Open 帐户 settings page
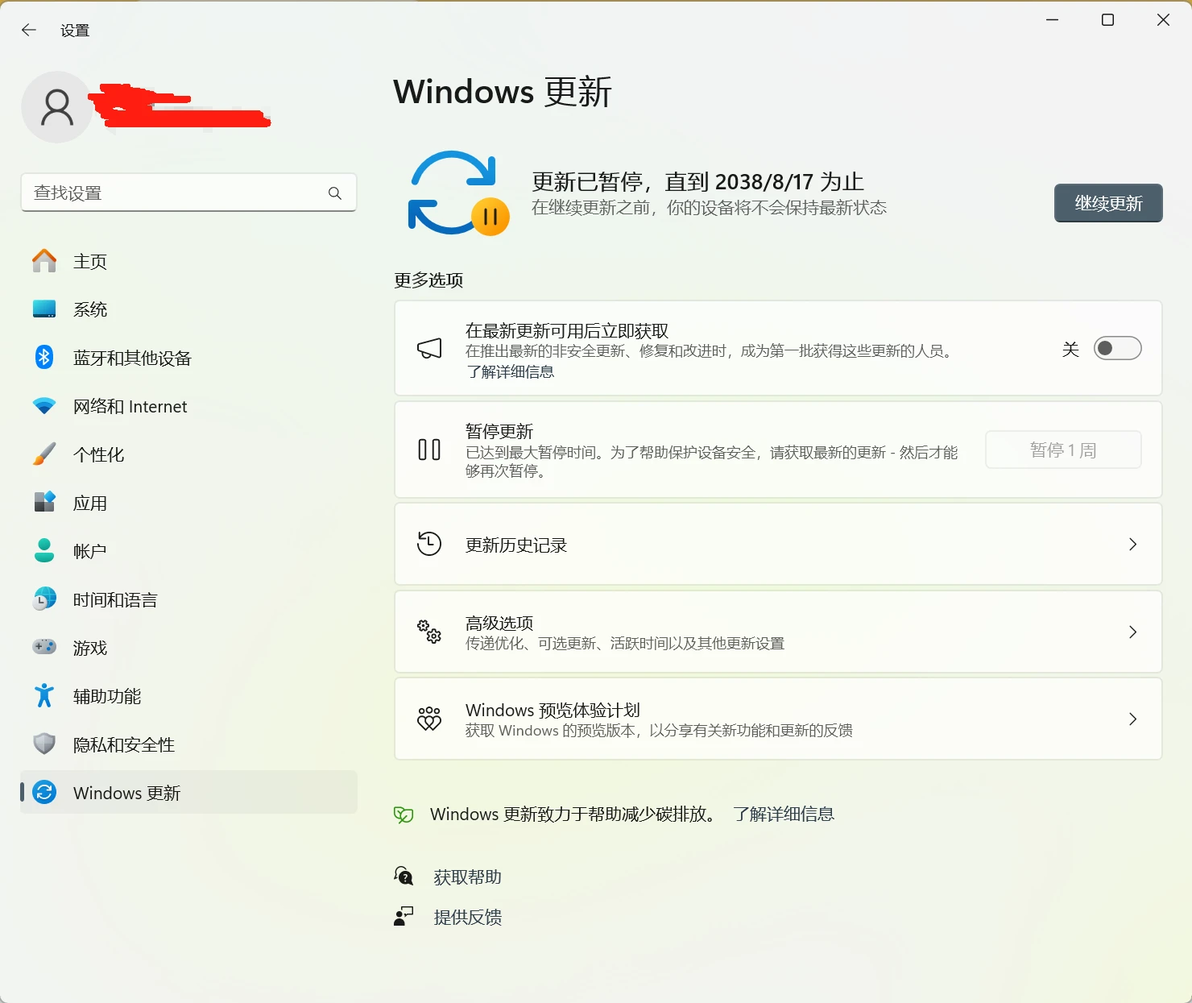The width and height of the screenshot is (1192, 1003). click(189, 551)
